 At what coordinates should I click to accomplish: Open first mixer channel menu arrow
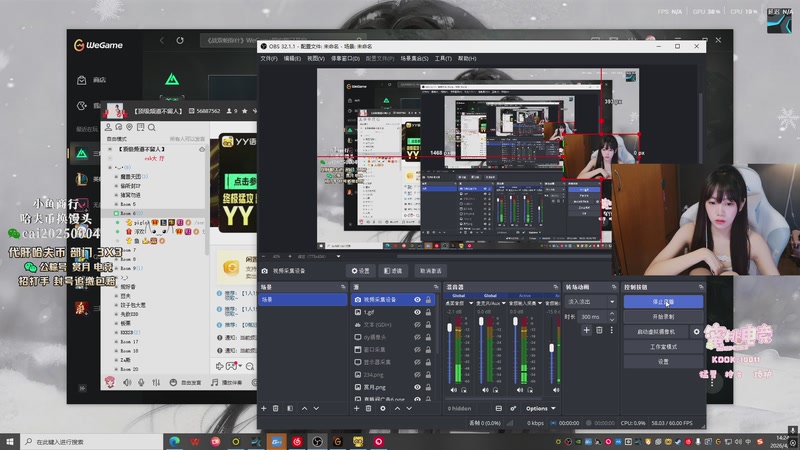(x=471, y=303)
